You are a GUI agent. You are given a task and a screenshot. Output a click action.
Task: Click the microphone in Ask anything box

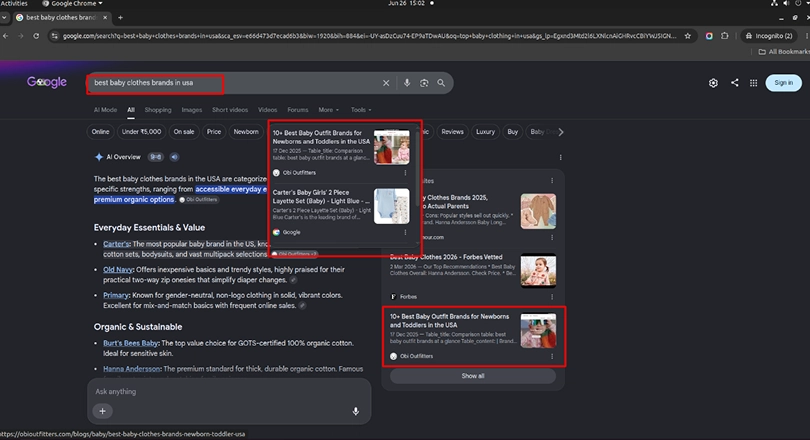pos(355,411)
